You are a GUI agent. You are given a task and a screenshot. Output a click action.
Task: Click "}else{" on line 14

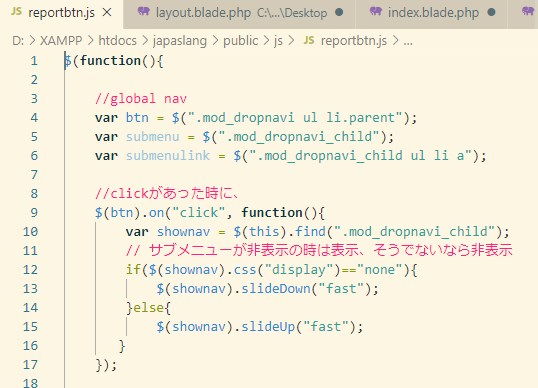[x=148, y=307]
